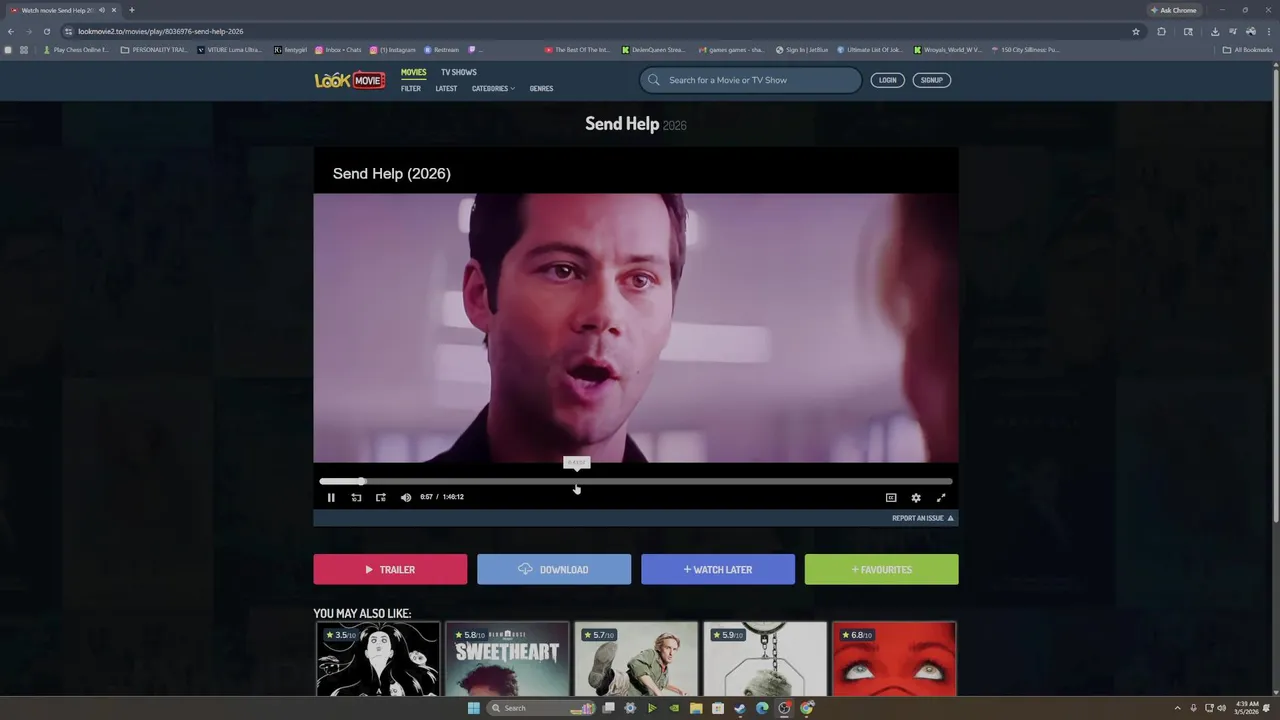Click the Chrome address bar URL
1280x720 pixels.
click(161, 31)
